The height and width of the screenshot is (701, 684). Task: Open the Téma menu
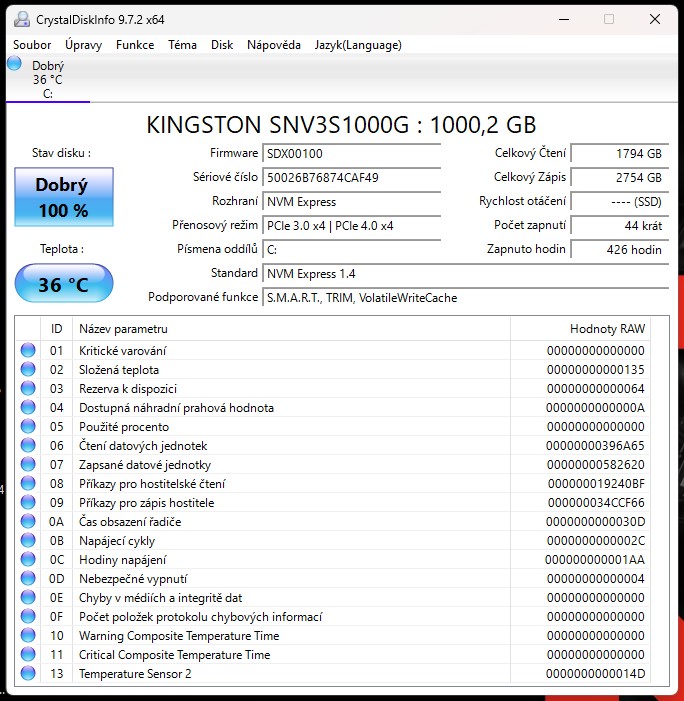[x=182, y=45]
